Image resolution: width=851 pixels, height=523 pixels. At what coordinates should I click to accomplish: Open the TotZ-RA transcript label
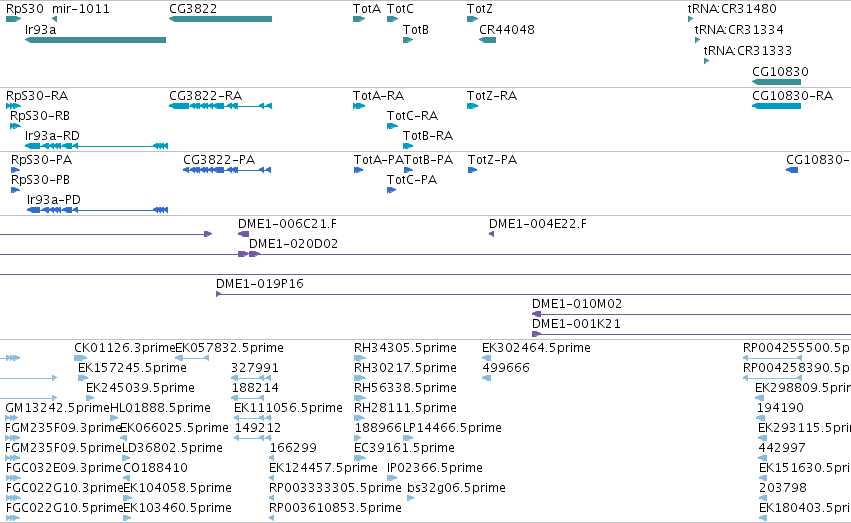pos(492,96)
